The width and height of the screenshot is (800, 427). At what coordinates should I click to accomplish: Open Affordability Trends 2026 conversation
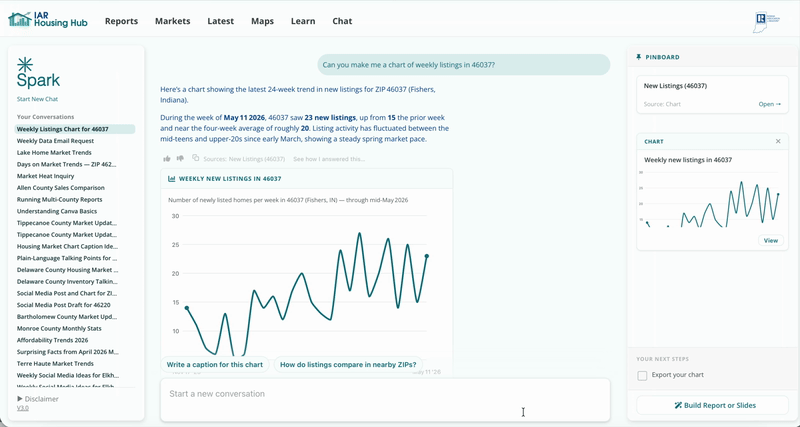click(x=53, y=340)
